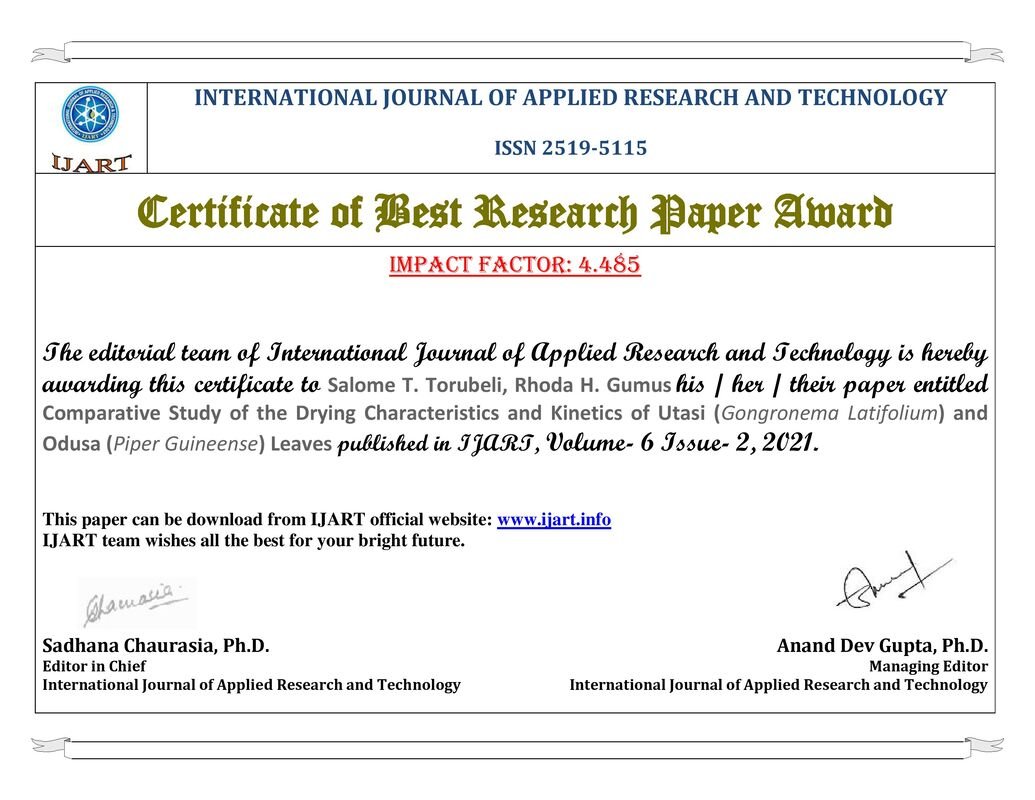Click Anand Dev Gupta's handwritten signature
Viewport: 1035px width, 800px height.
(x=894, y=582)
